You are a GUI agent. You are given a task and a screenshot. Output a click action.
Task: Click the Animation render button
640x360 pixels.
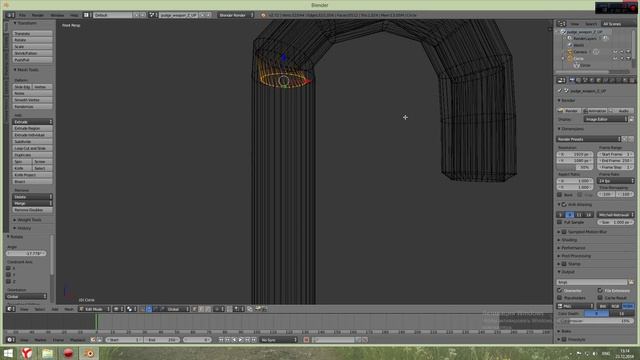point(595,111)
